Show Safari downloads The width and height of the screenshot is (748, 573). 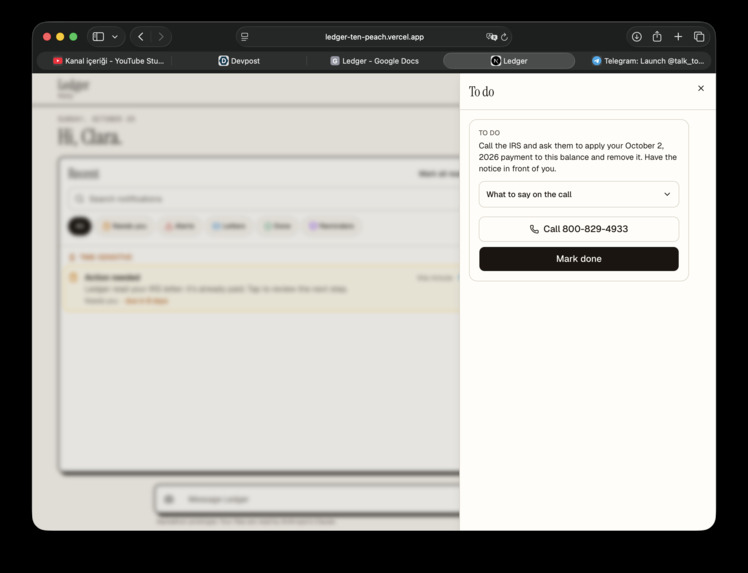pyautogui.click(x=636, y=37)
